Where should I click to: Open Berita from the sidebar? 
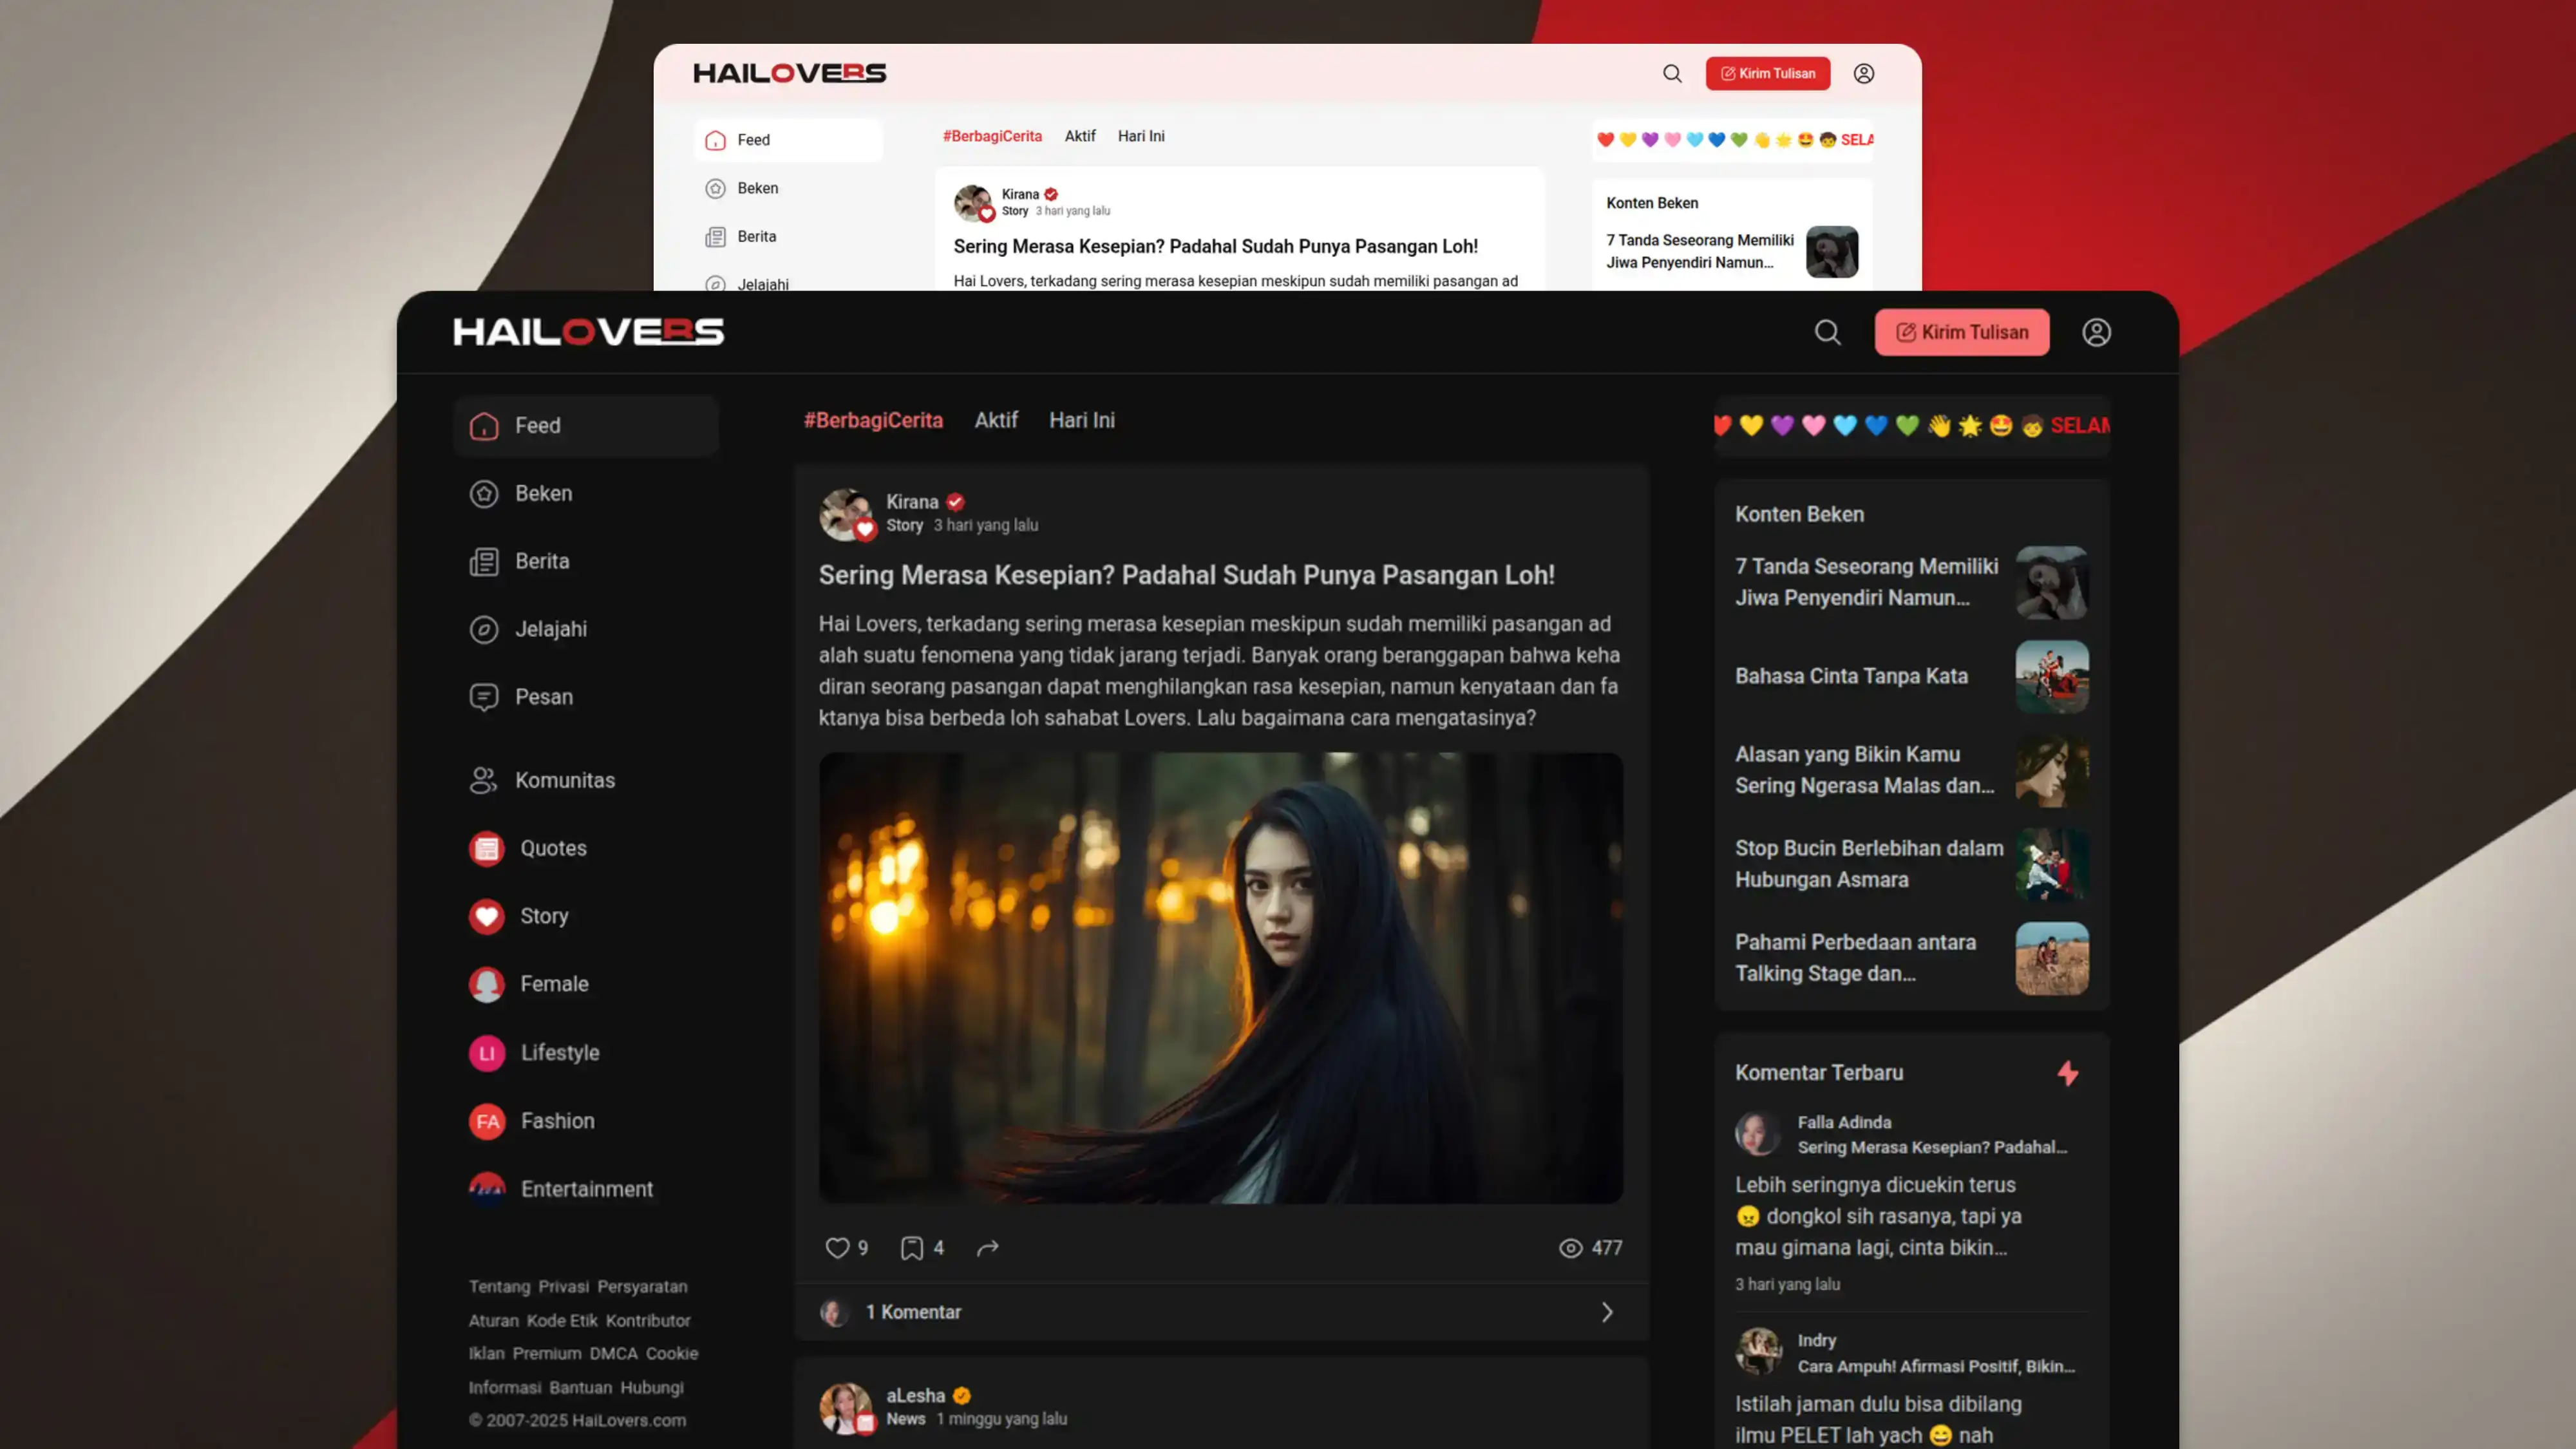pyautogui.click(x=541, y=561)
